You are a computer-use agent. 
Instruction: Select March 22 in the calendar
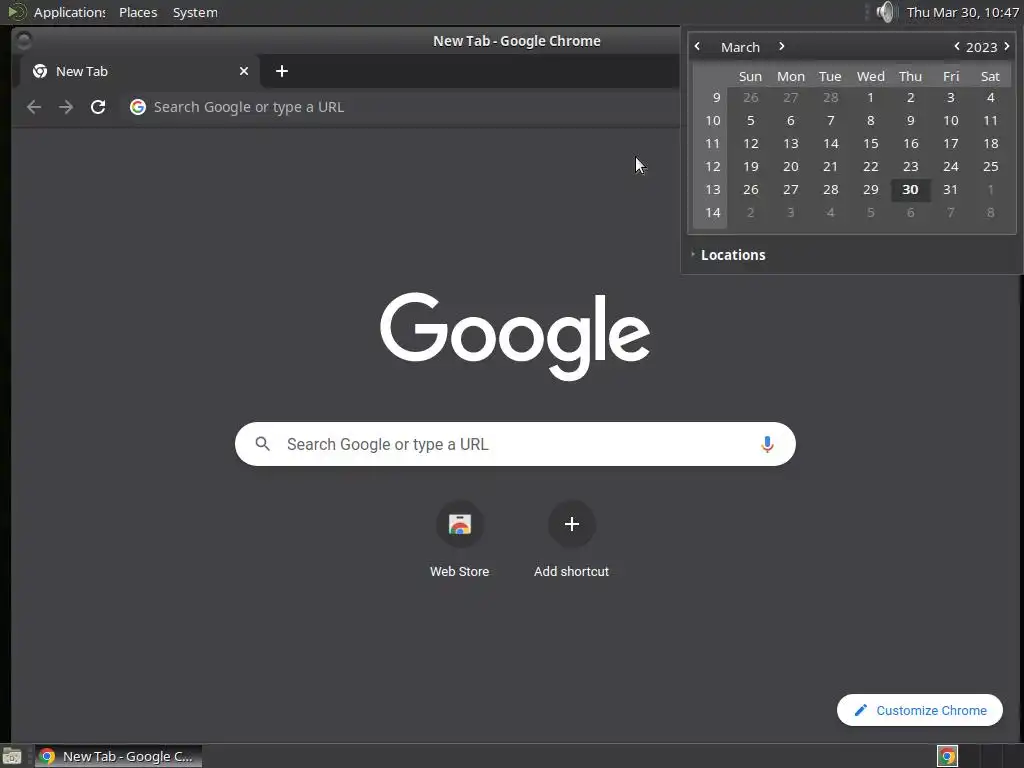(x=871, y=167)
